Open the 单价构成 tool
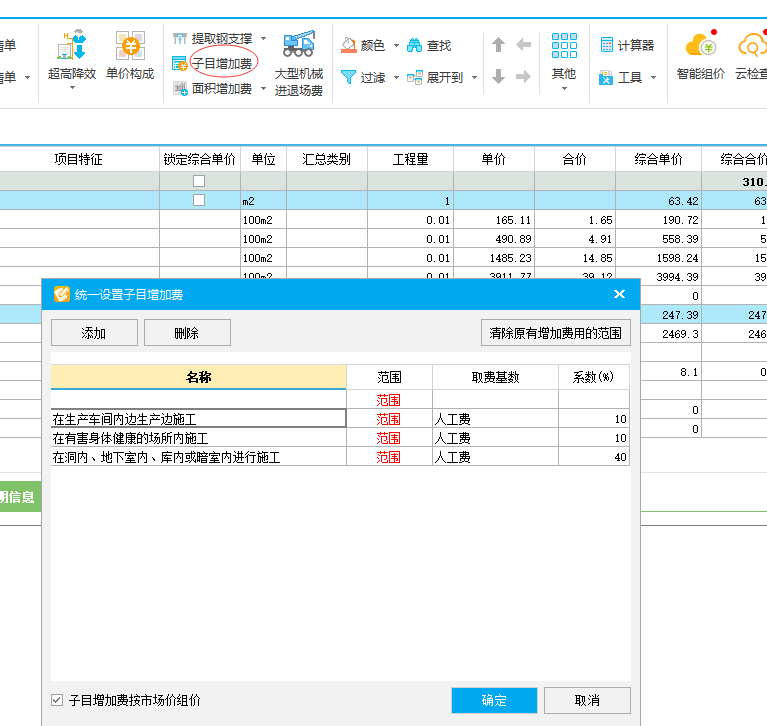Image resolution: width=767 pixels, height=726 pixels. 130,55
